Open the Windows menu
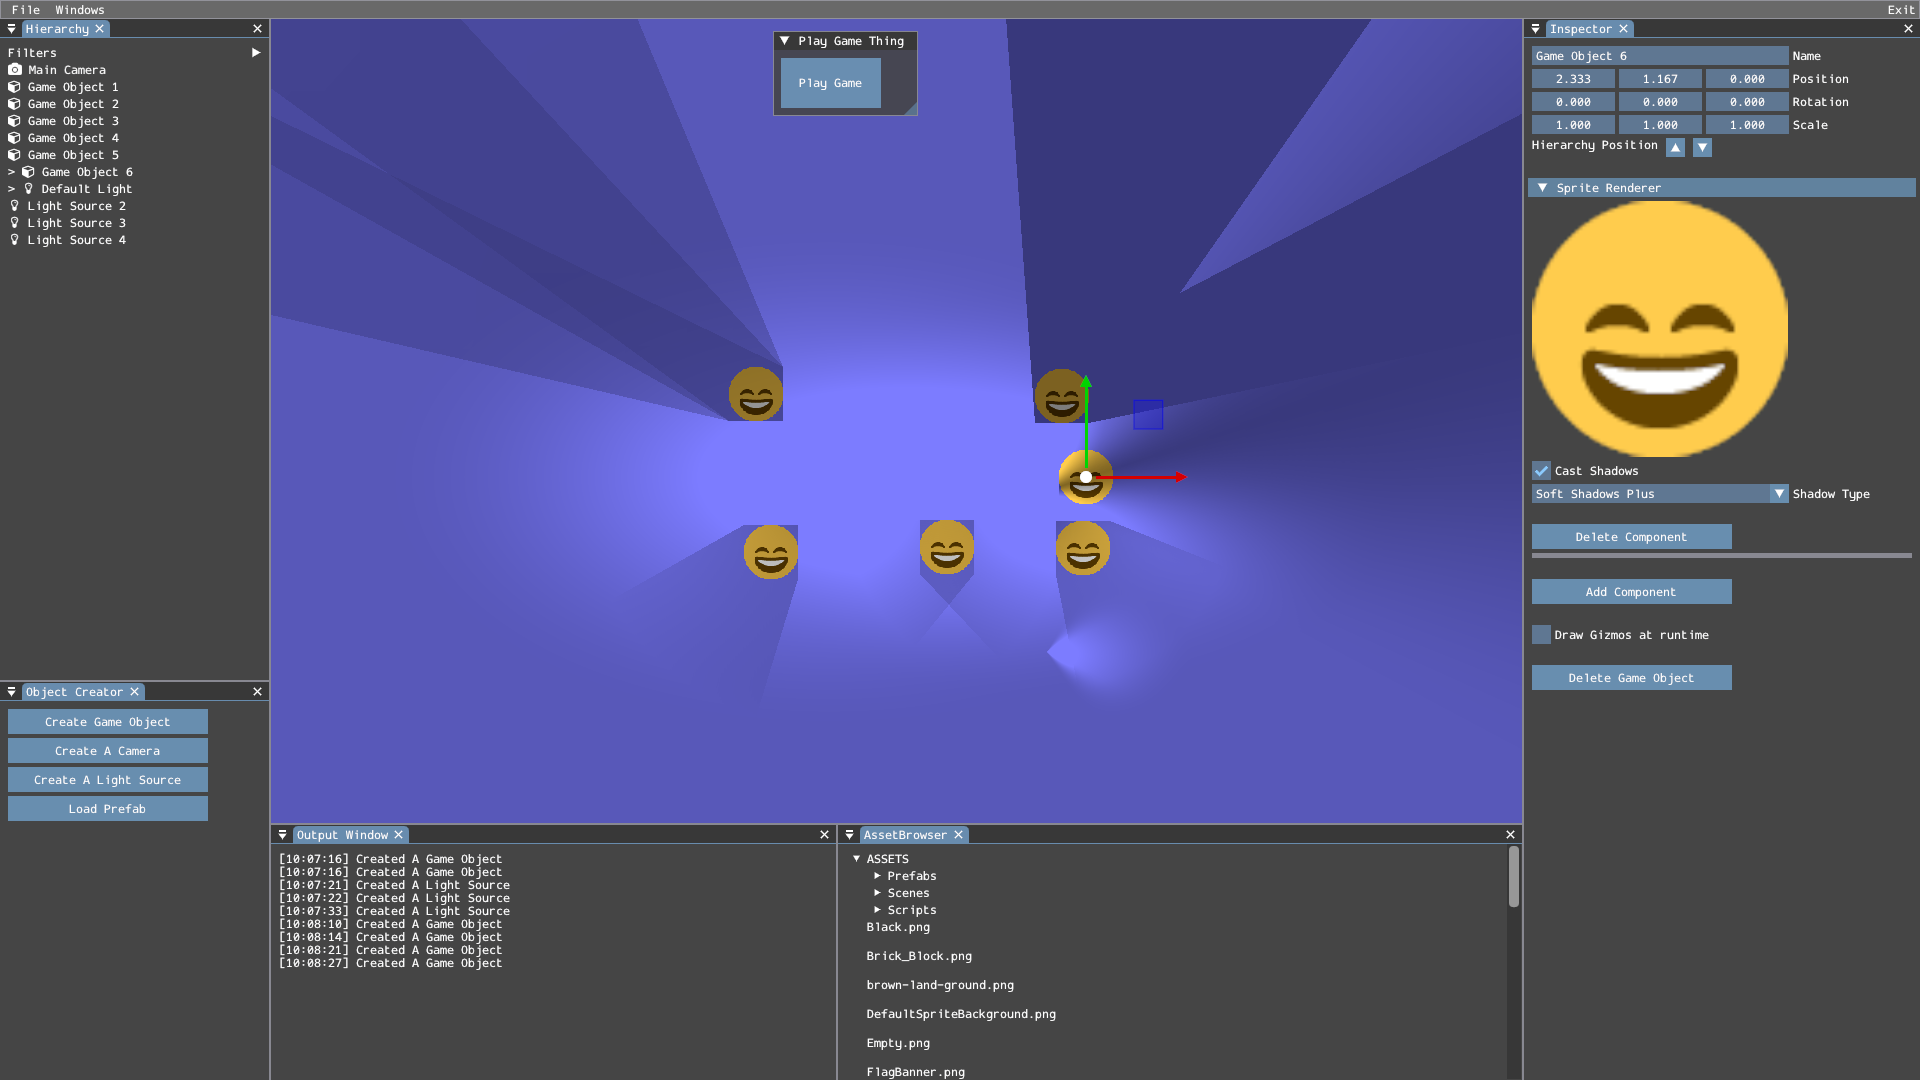The height and width of the screenshot is (1080, 1920). [x=80, y=9]
